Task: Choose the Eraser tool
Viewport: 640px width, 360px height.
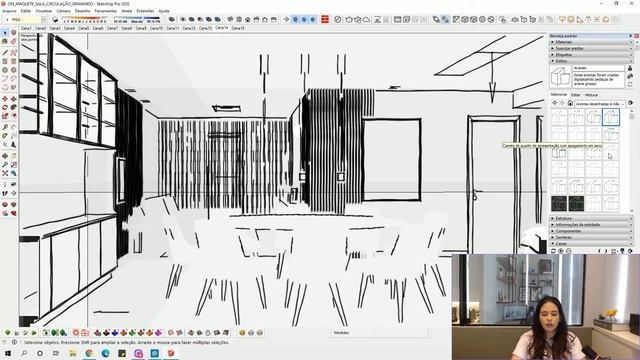Action: (x=13, y=42)
